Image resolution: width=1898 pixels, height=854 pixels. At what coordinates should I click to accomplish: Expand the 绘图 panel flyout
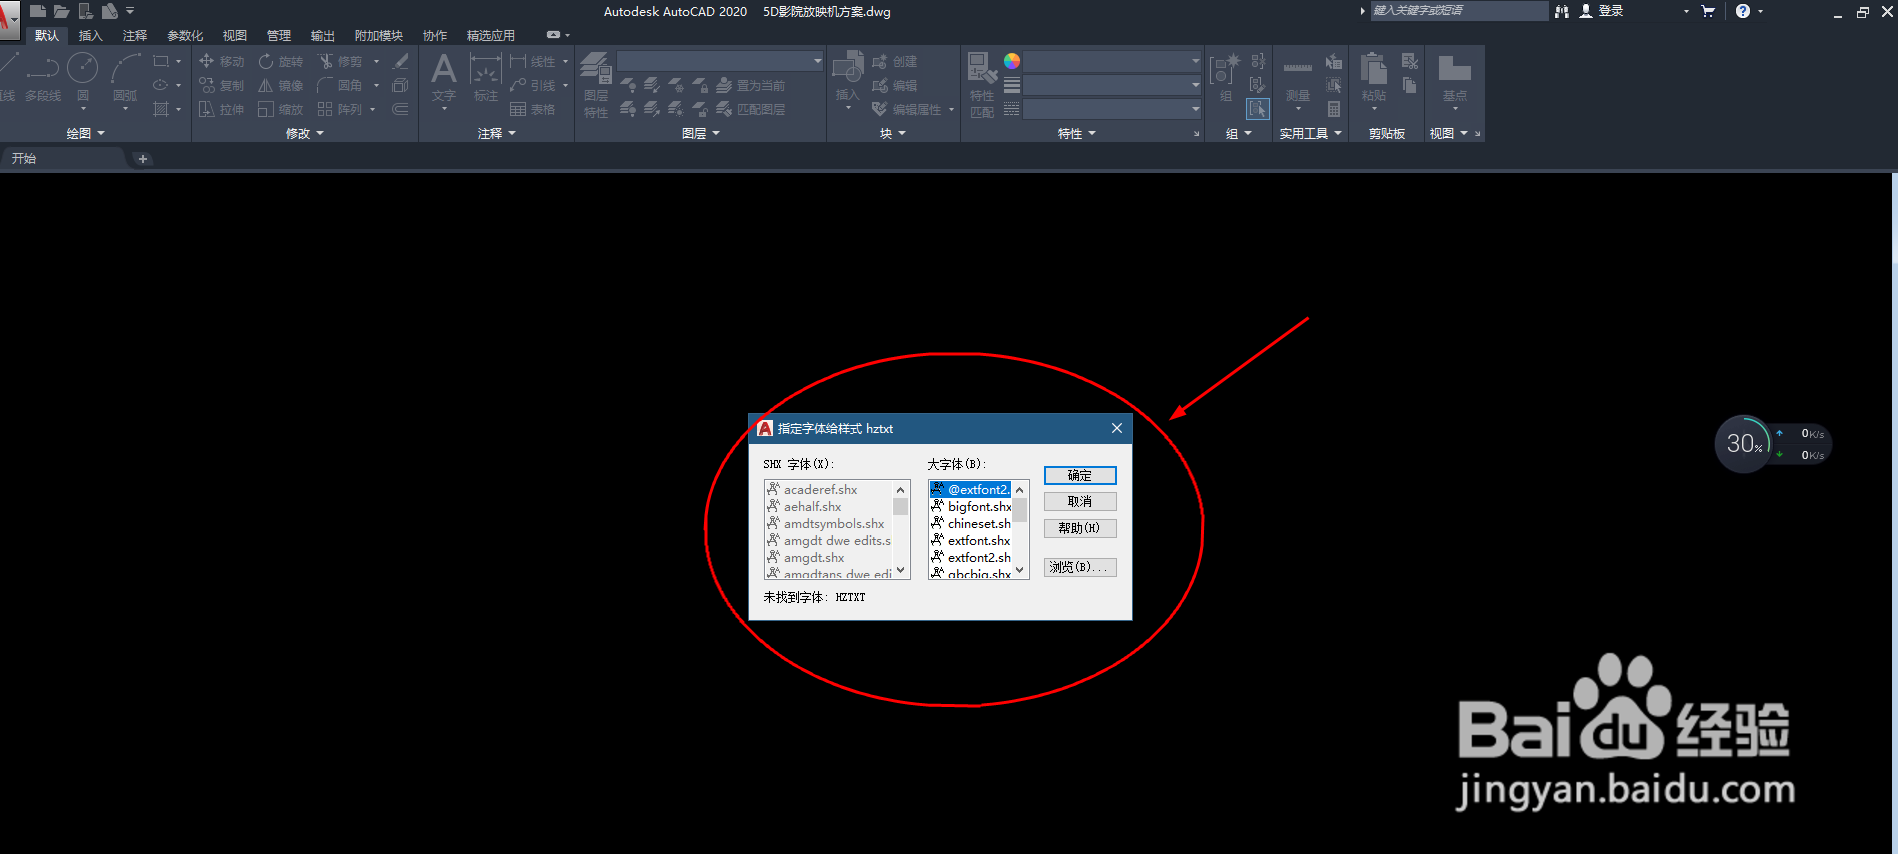pyautogui.click(x=85, y=133)
